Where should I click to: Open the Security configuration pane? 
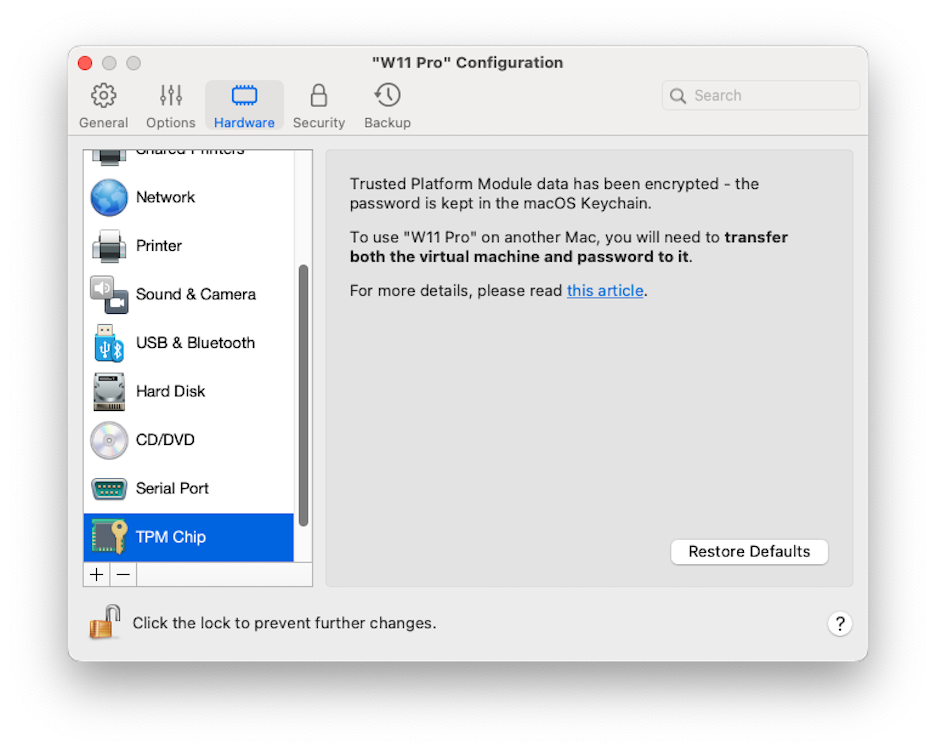(x=318, y=104)
